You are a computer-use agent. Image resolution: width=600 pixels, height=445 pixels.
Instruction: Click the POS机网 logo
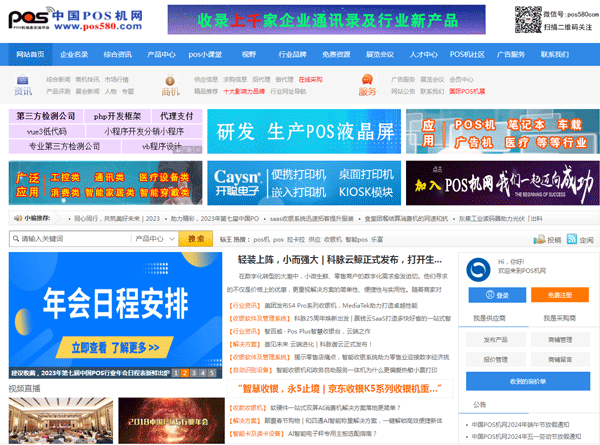click(x=75, y=19)
